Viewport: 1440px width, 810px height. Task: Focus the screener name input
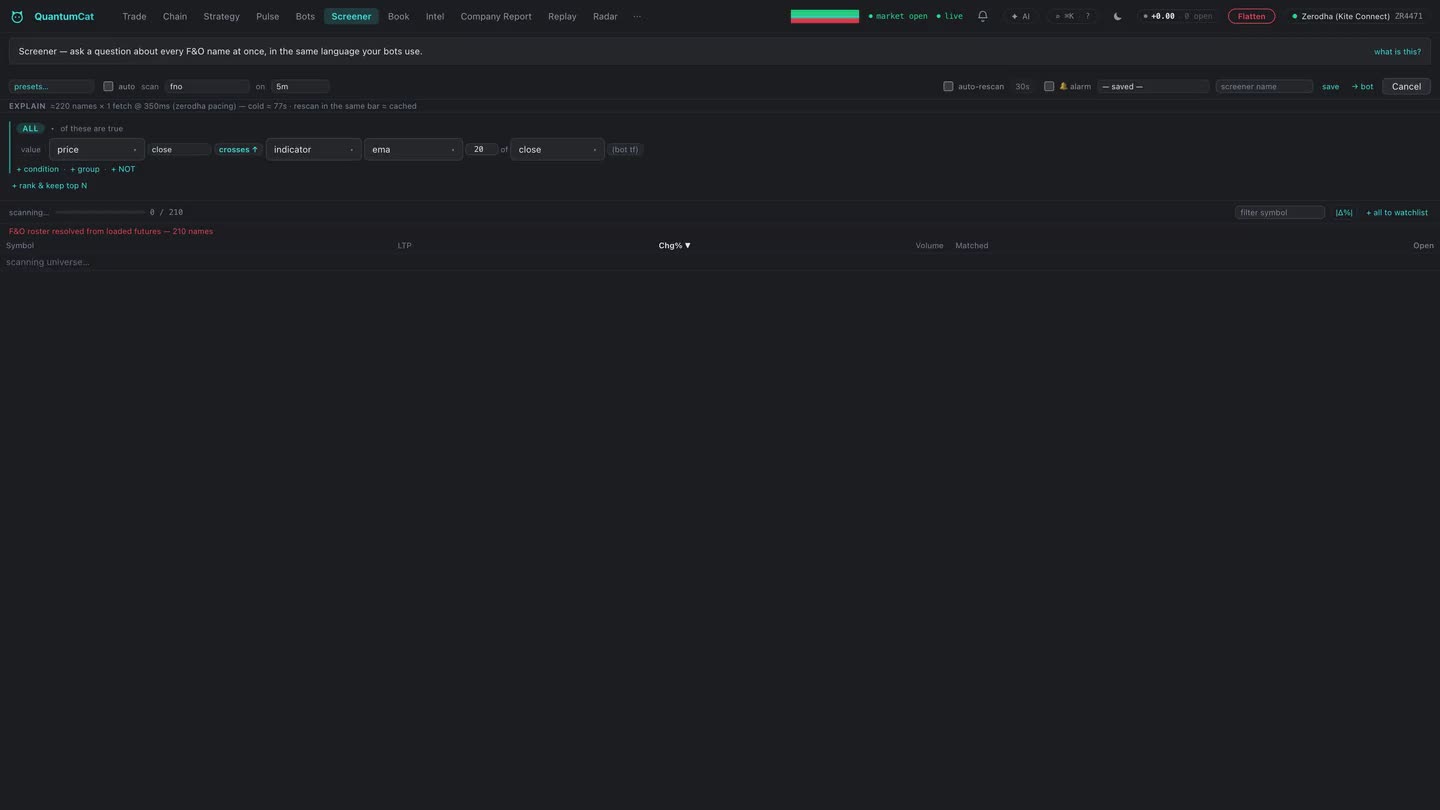coord(1264,86)
